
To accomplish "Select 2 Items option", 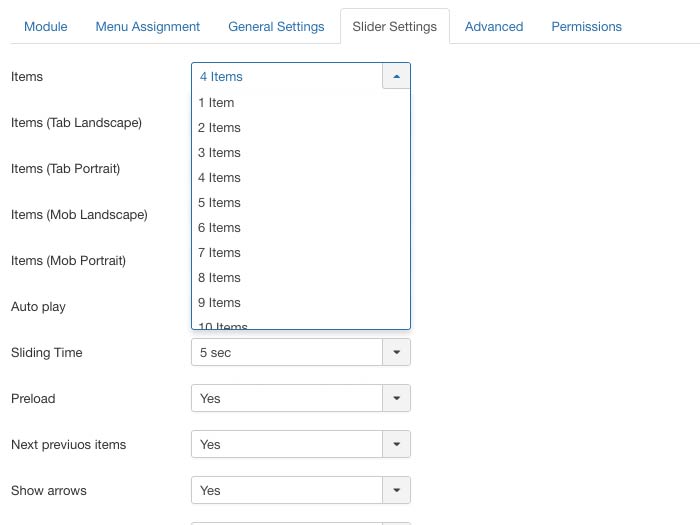I will (219, 127).
